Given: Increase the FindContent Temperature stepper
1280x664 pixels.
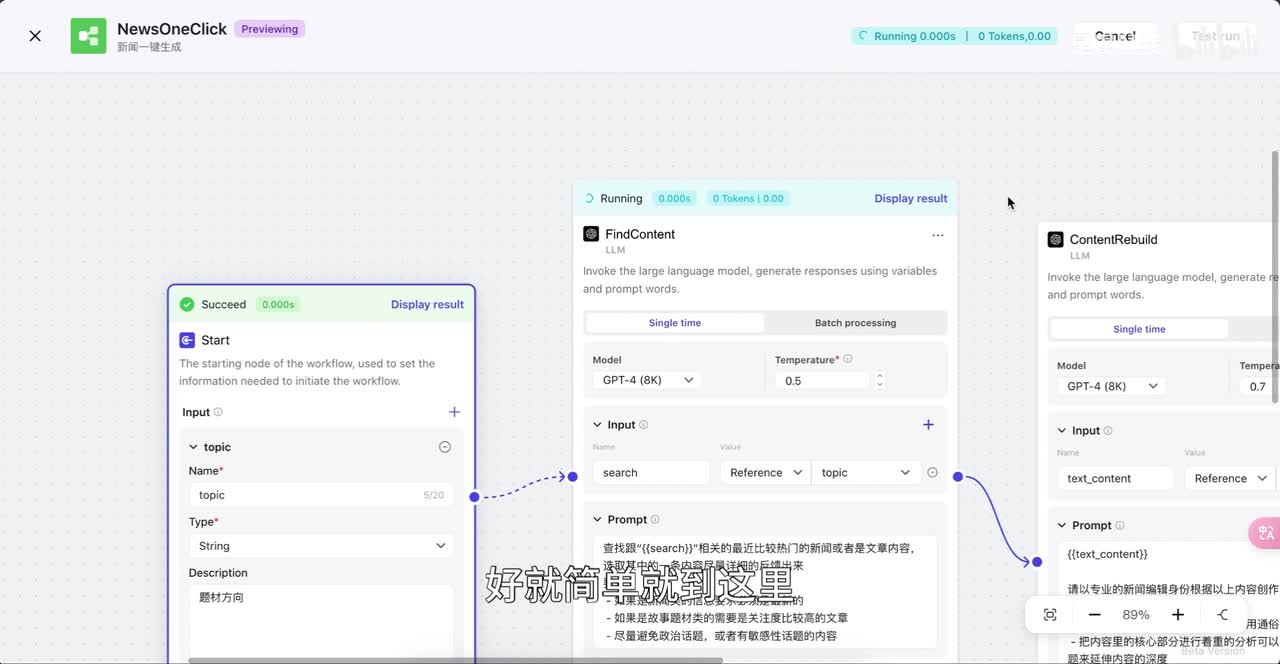Looking at the screenshot, I should (880, 377).
